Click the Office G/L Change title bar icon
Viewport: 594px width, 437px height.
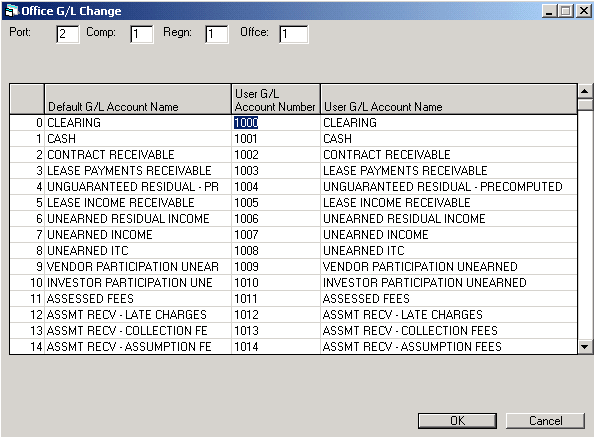pyautogui.click(x=13, y=11)
